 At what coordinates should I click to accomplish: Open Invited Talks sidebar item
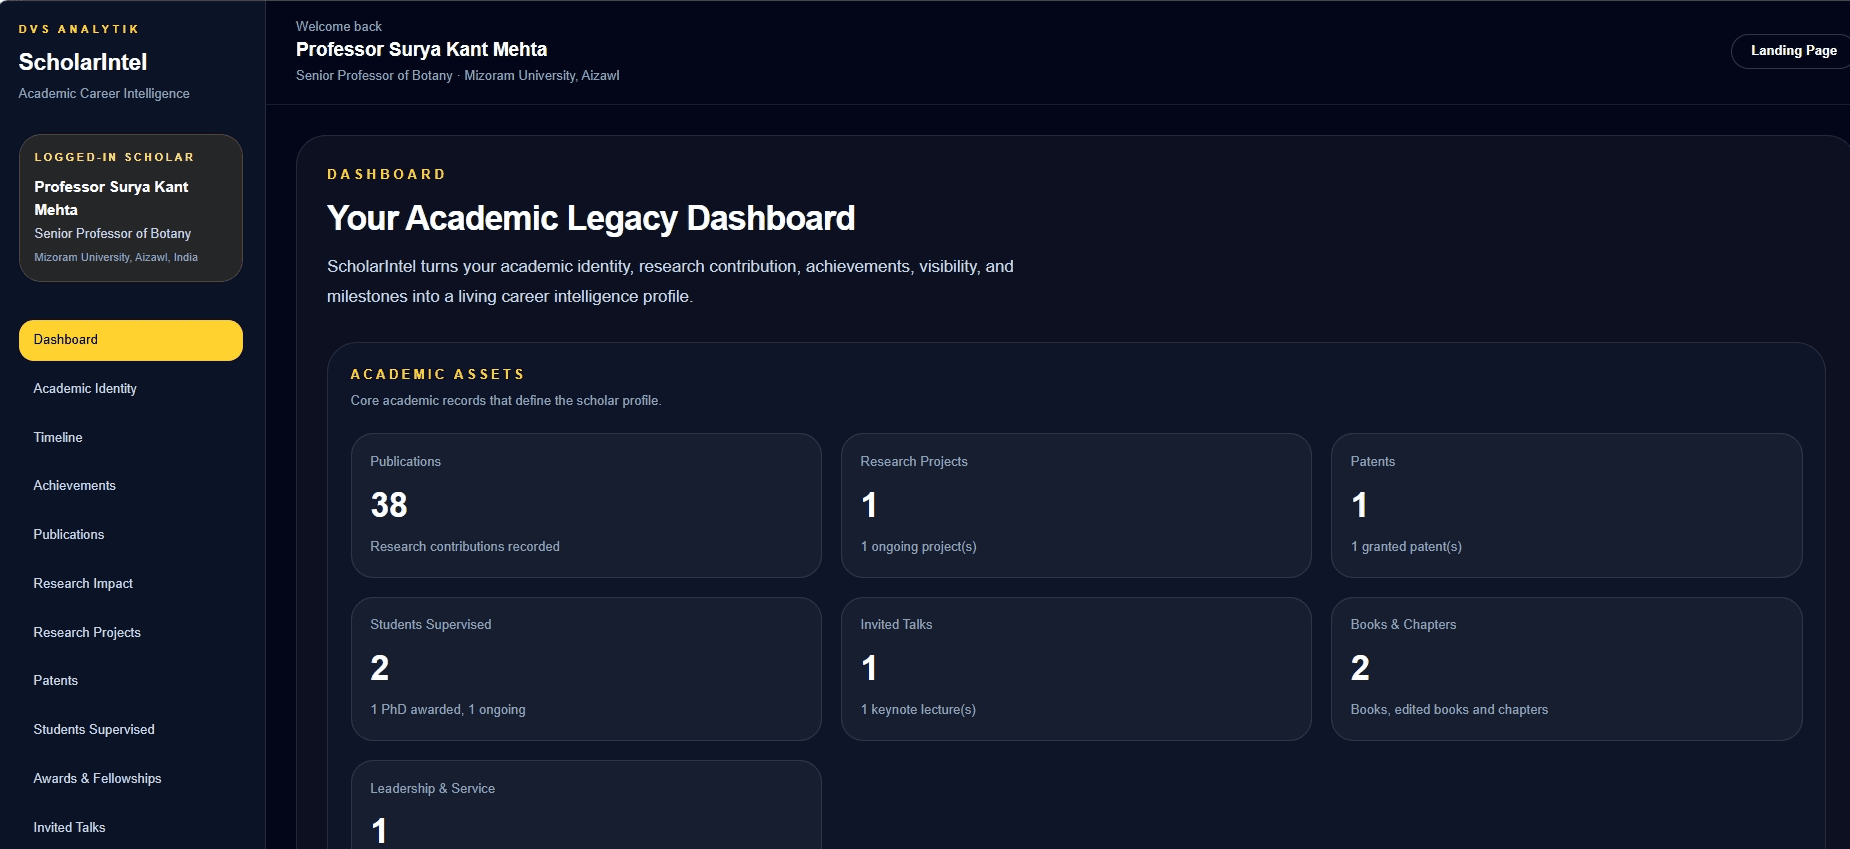pyautogui.click(x=130, y=827)
